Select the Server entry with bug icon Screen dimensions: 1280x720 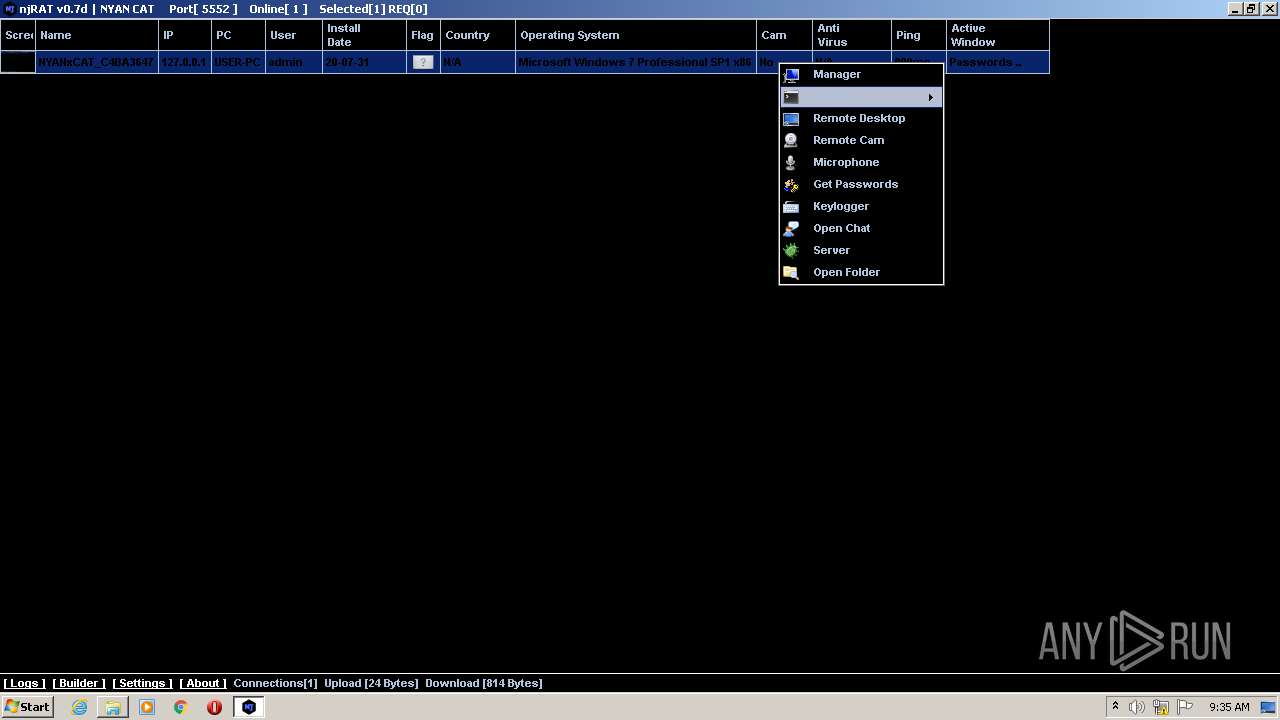coord(861,250)
